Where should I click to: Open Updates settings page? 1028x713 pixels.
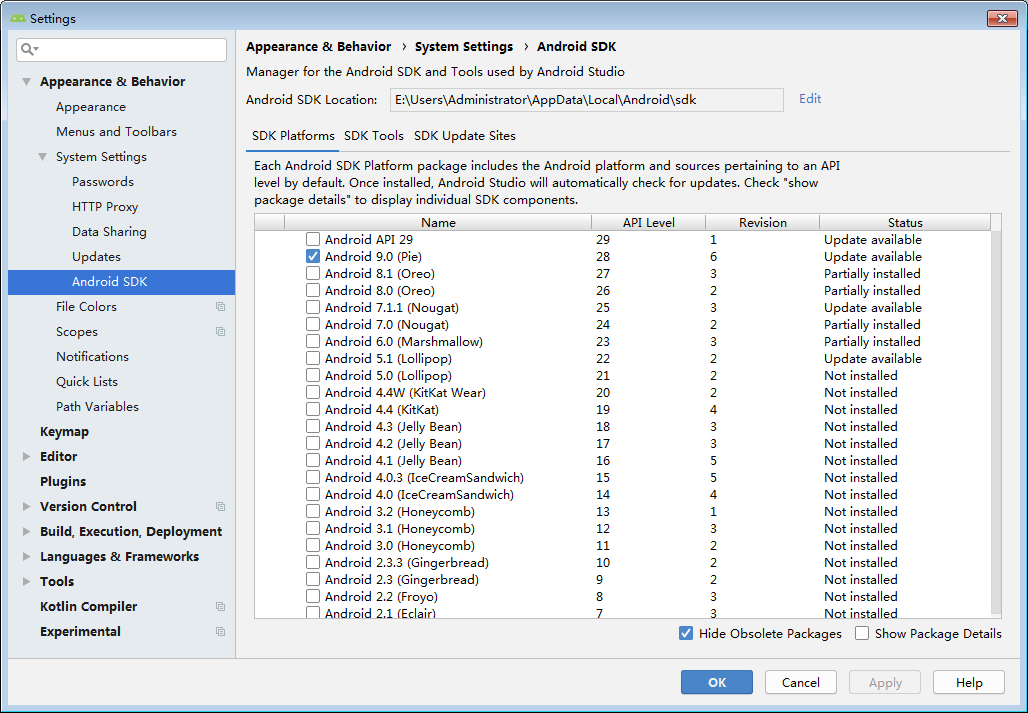click(96, 257)
